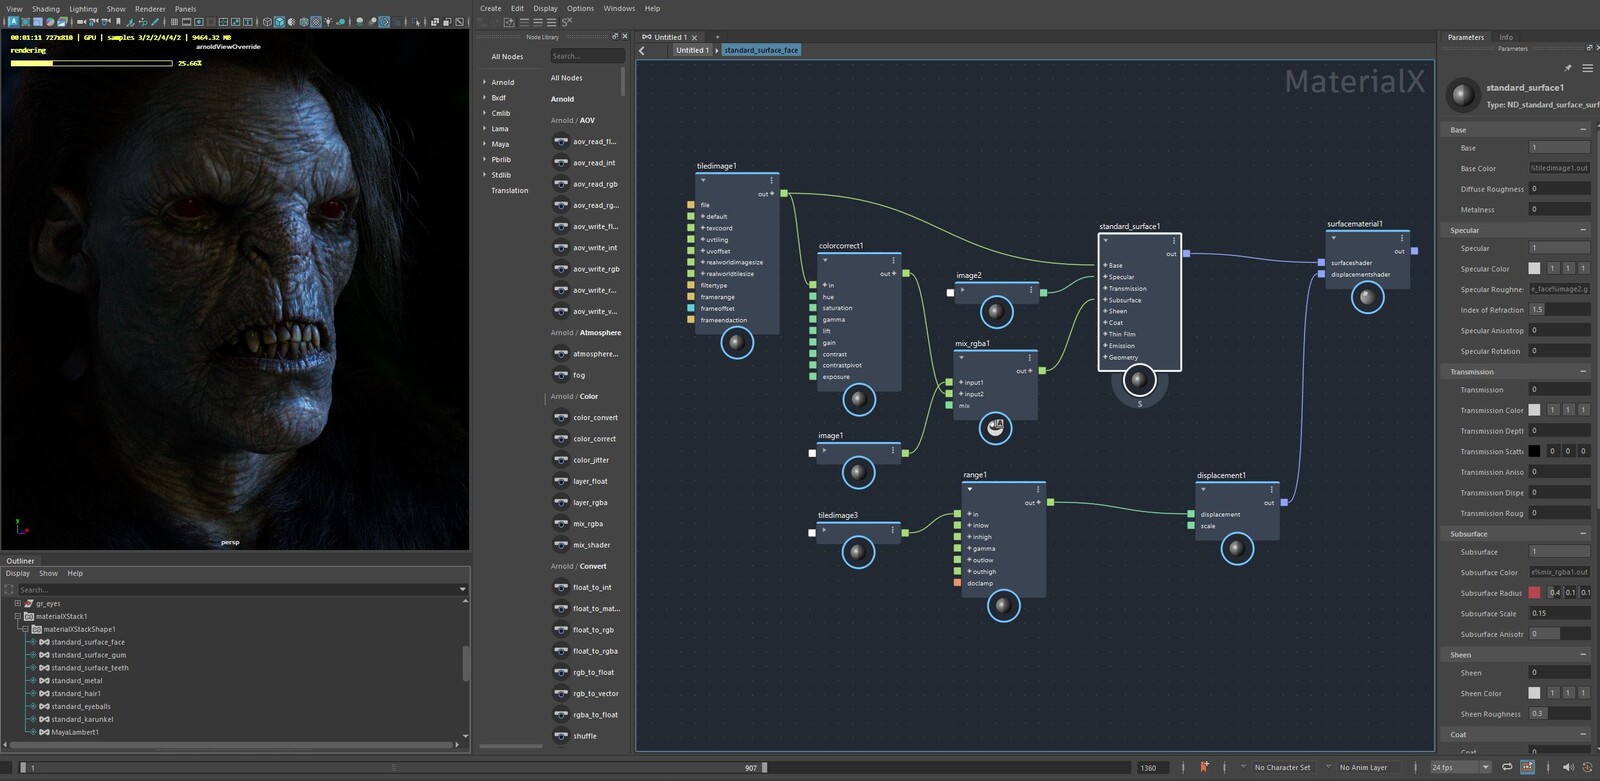Click the aov_read_rgb node icon
The image size is (1600, 781).
561,184
